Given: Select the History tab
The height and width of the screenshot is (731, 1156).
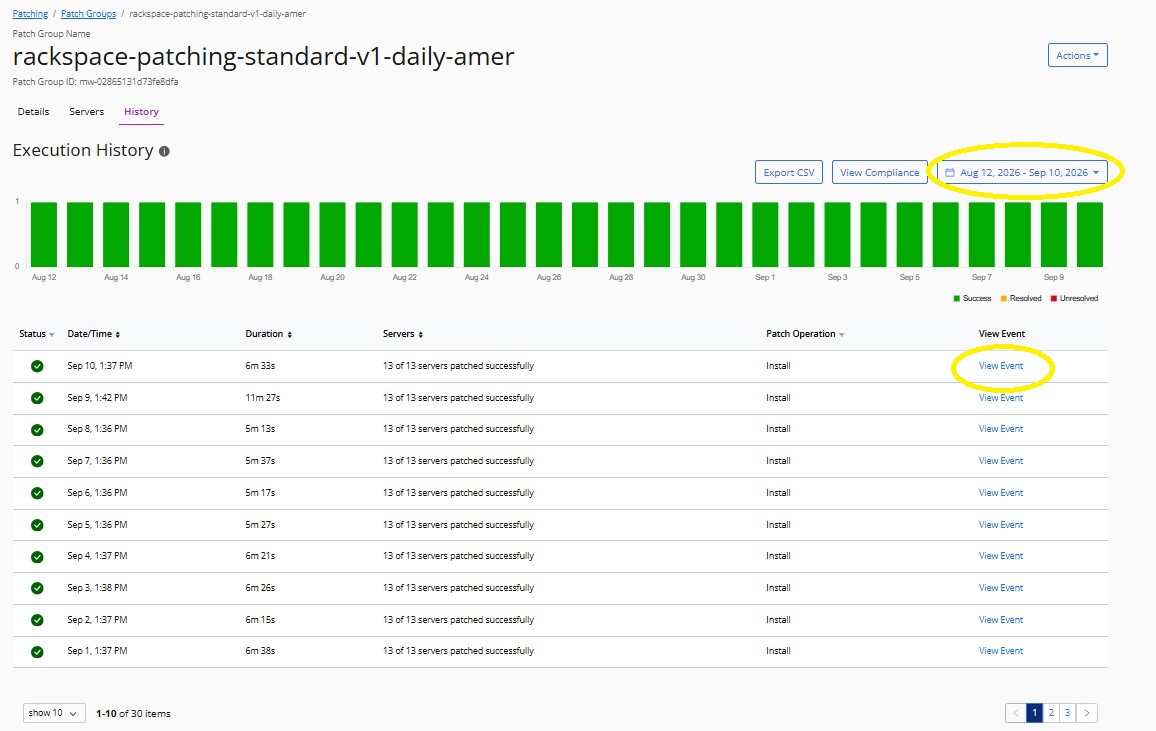Looking at the screenshot, I should pos(141,111).
